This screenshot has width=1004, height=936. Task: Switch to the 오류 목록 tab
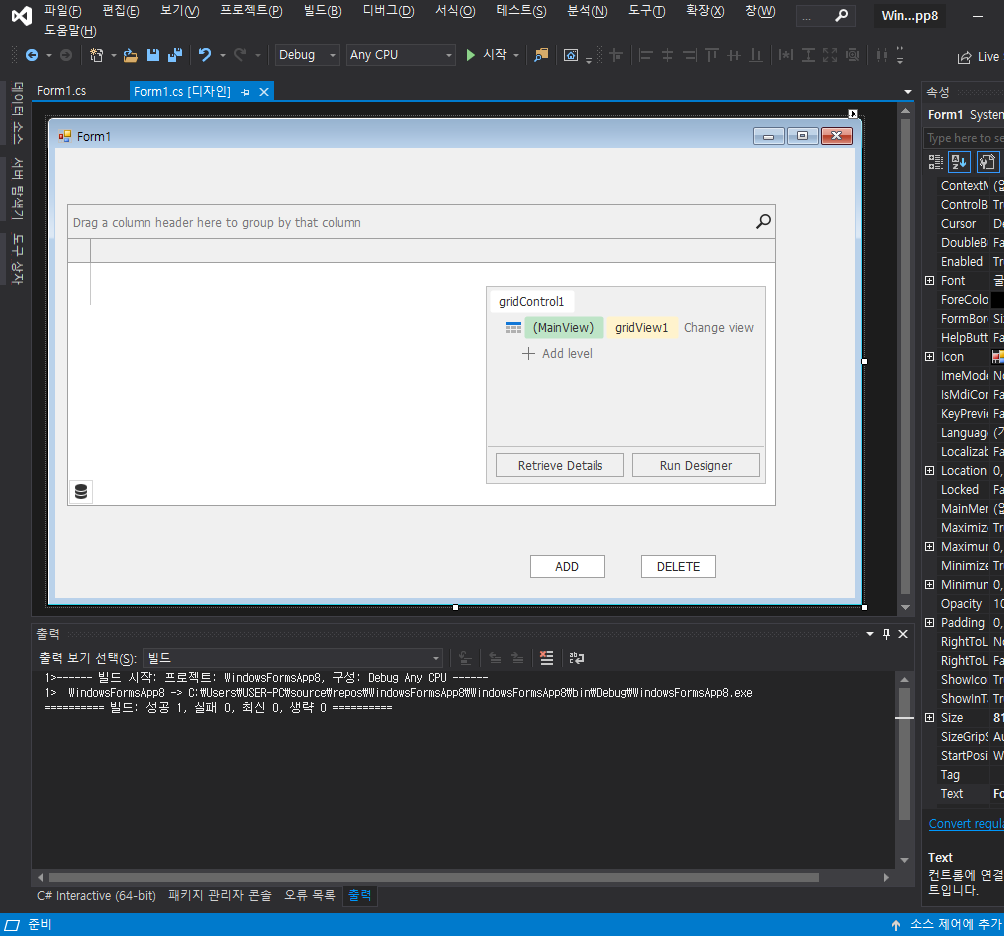point(310,895)
